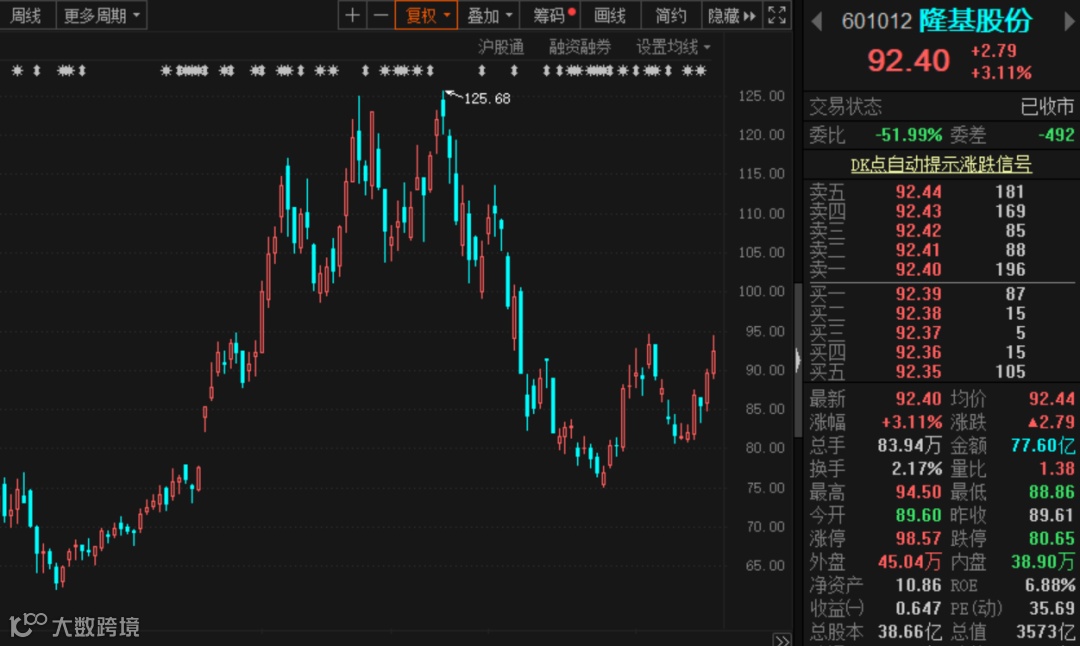Click 交易状态 已收市 status
Screen dimensions: 1080x646
tap(1047, 107)
